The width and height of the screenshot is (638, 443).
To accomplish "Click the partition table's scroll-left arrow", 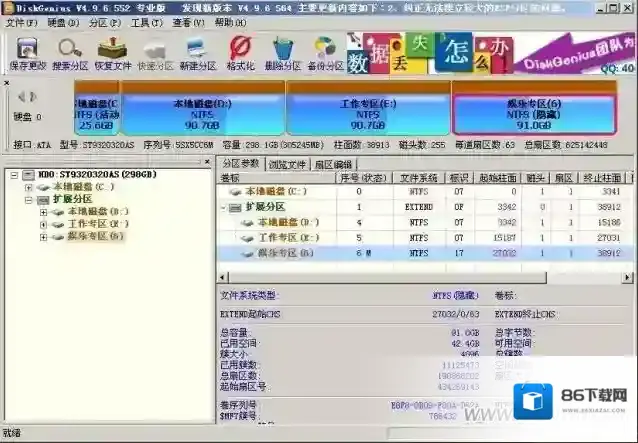I will click(223, 277).
